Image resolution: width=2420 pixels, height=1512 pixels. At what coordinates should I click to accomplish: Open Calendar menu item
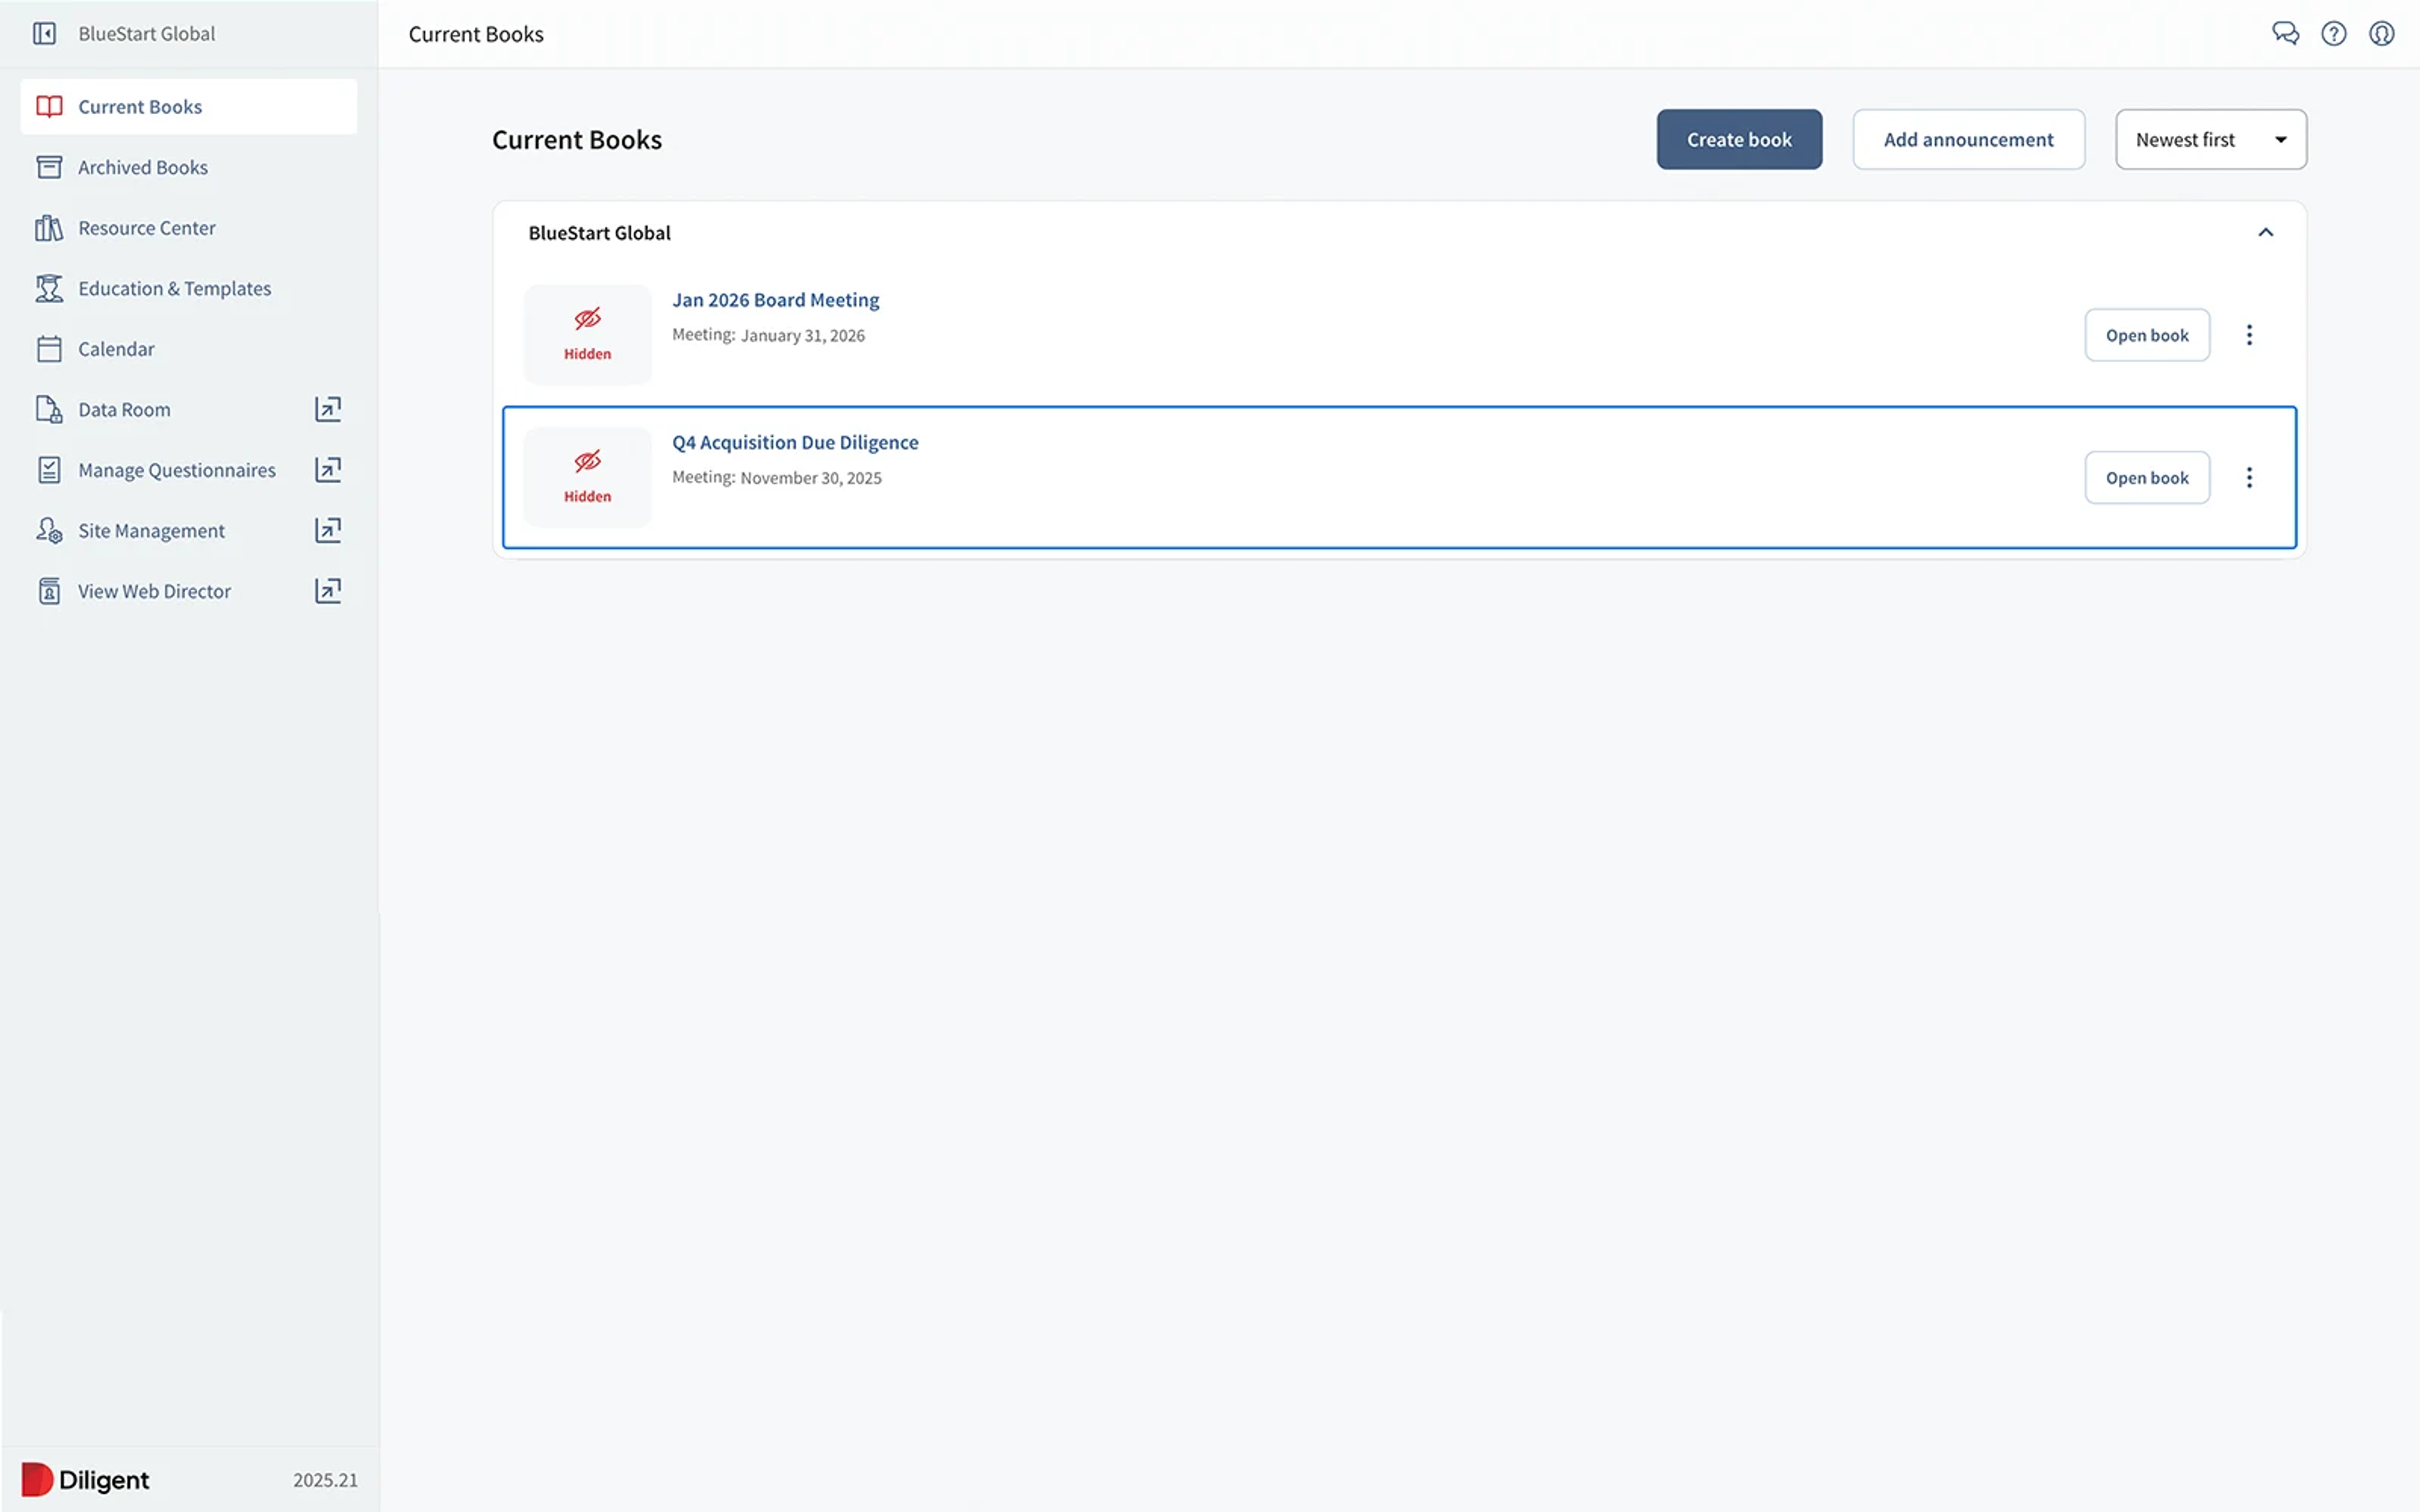(189, 349)
